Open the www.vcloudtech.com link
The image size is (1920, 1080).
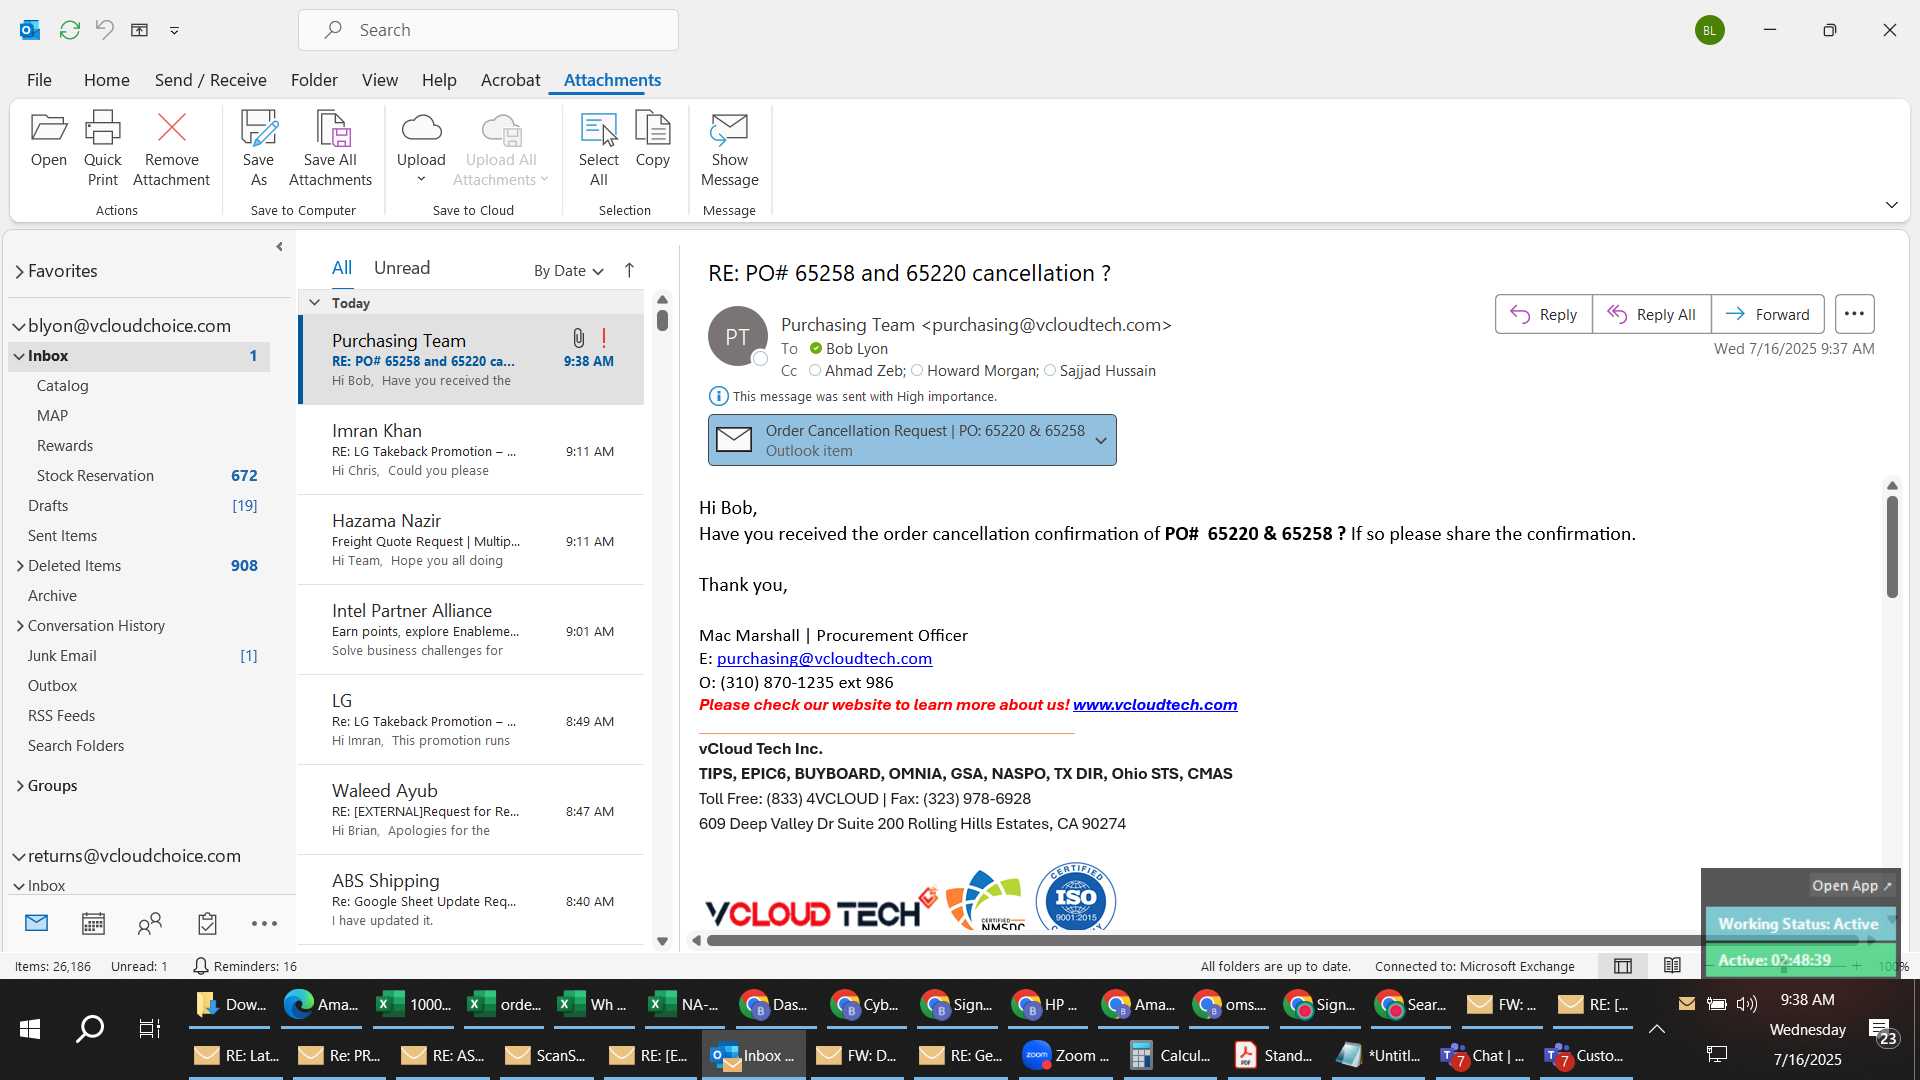coord(1155,705)
